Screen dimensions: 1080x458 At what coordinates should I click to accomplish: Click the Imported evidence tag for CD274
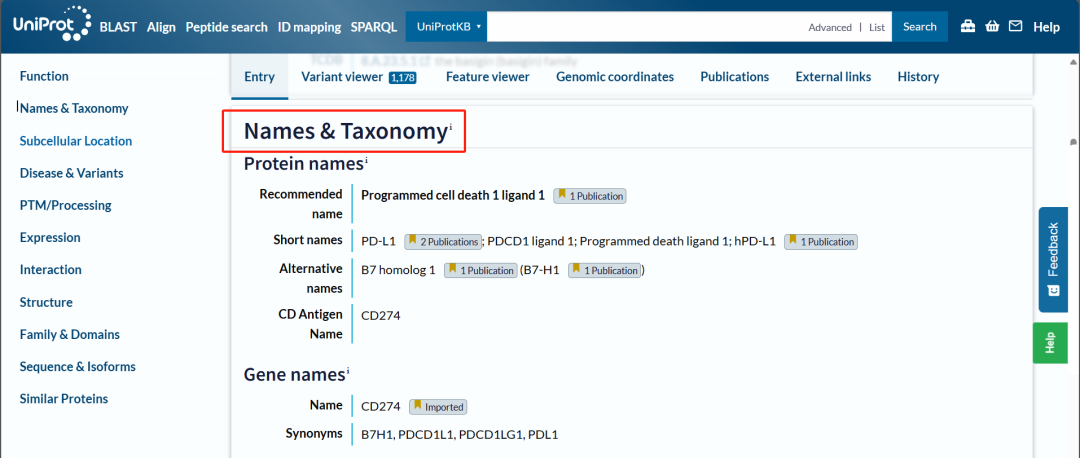tap(438, 407)
